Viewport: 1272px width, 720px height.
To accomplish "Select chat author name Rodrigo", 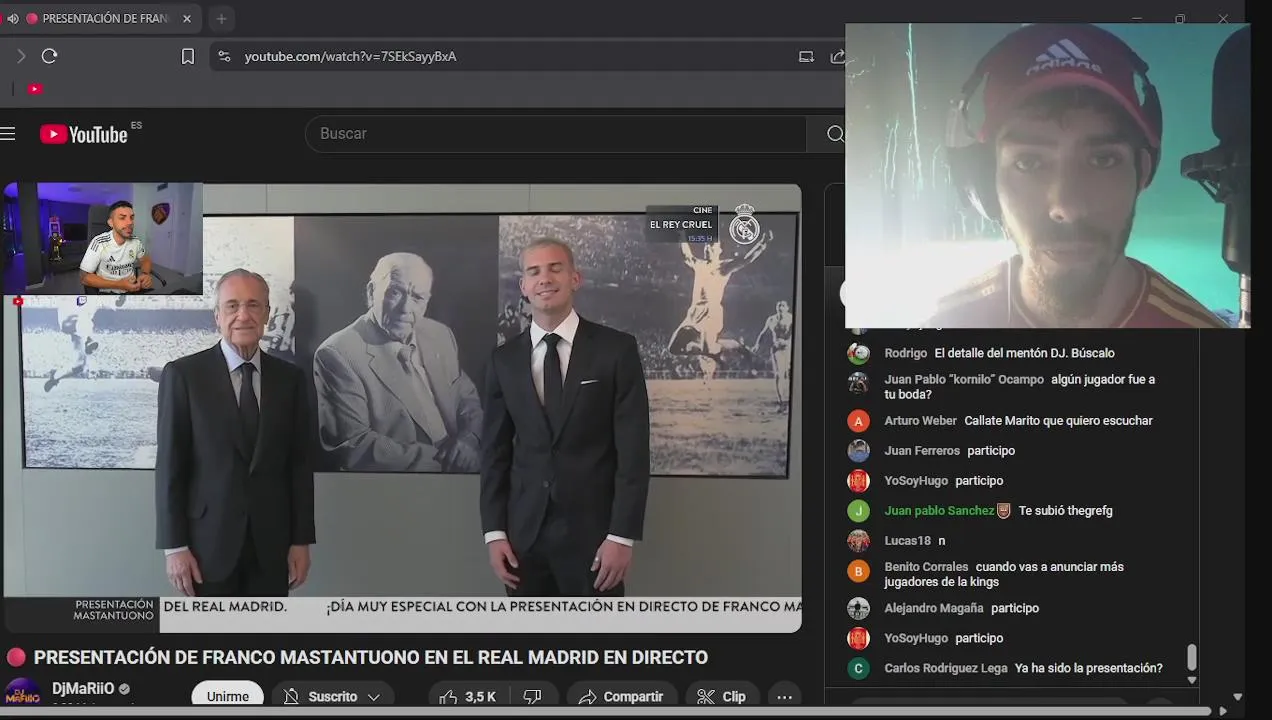I will pyautogui.click(x=905, y=353).
